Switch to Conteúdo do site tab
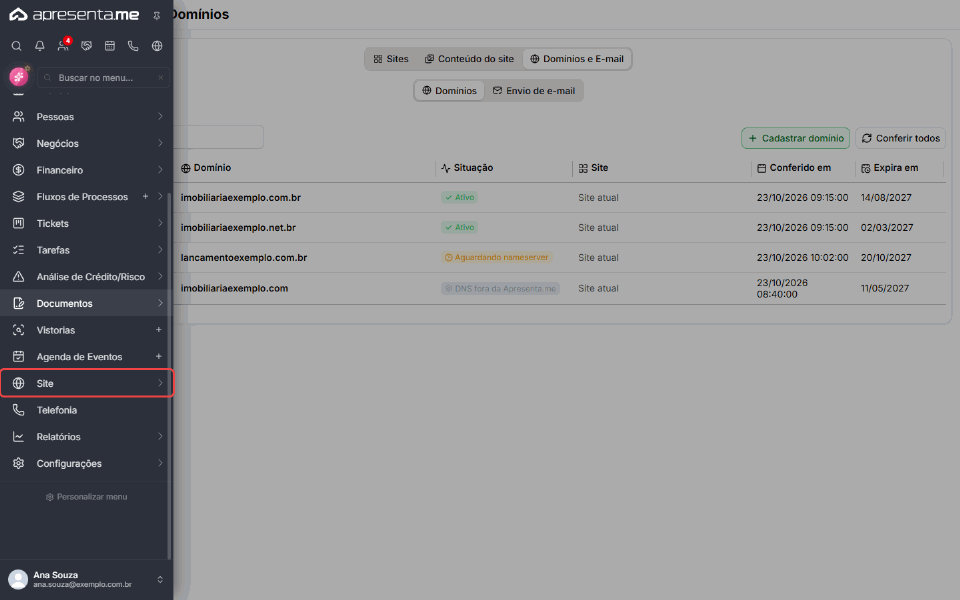 point(470,59)
